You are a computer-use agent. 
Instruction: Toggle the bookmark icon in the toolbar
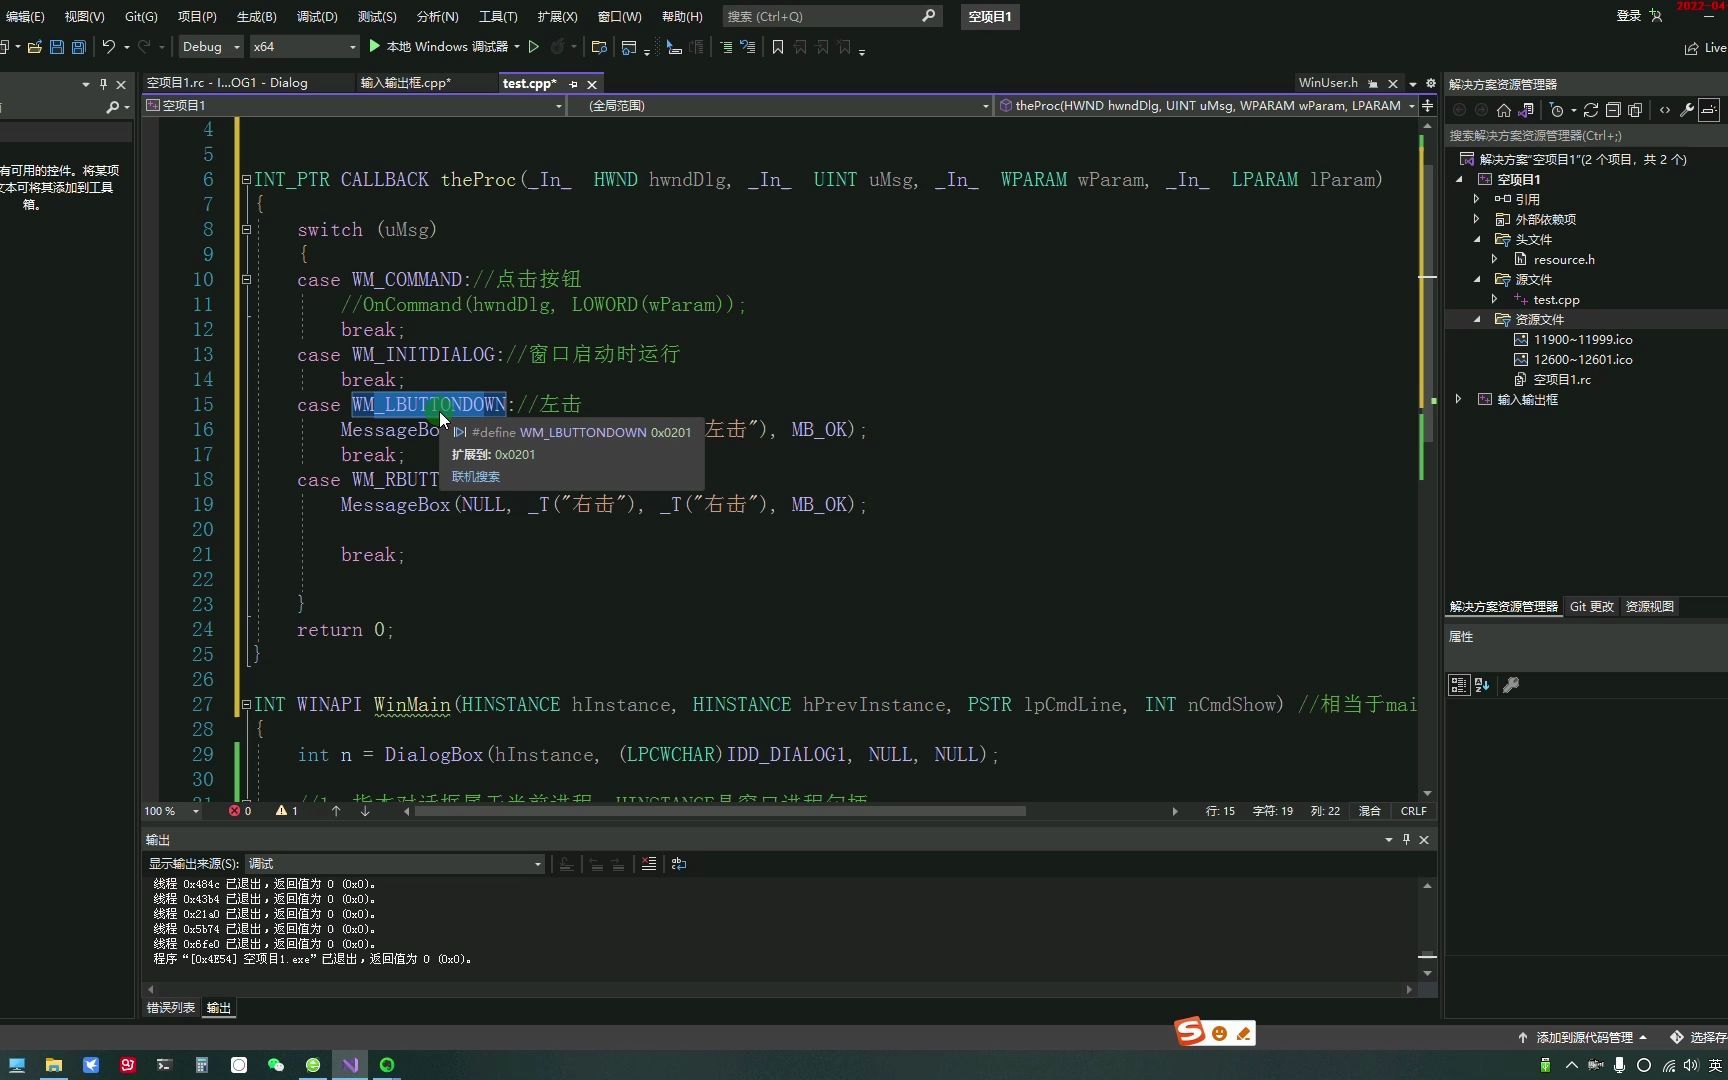pos(778,47)
